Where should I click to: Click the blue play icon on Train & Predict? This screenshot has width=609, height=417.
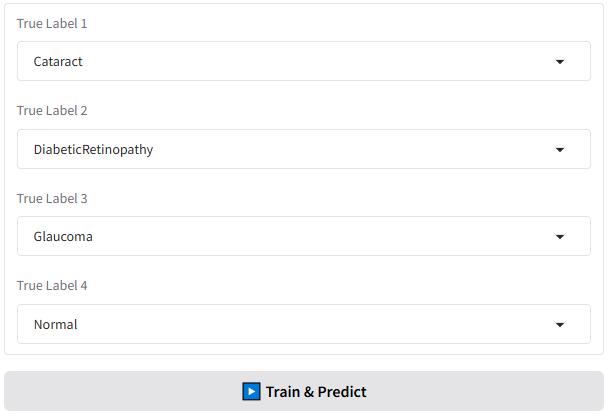(251, 392)
